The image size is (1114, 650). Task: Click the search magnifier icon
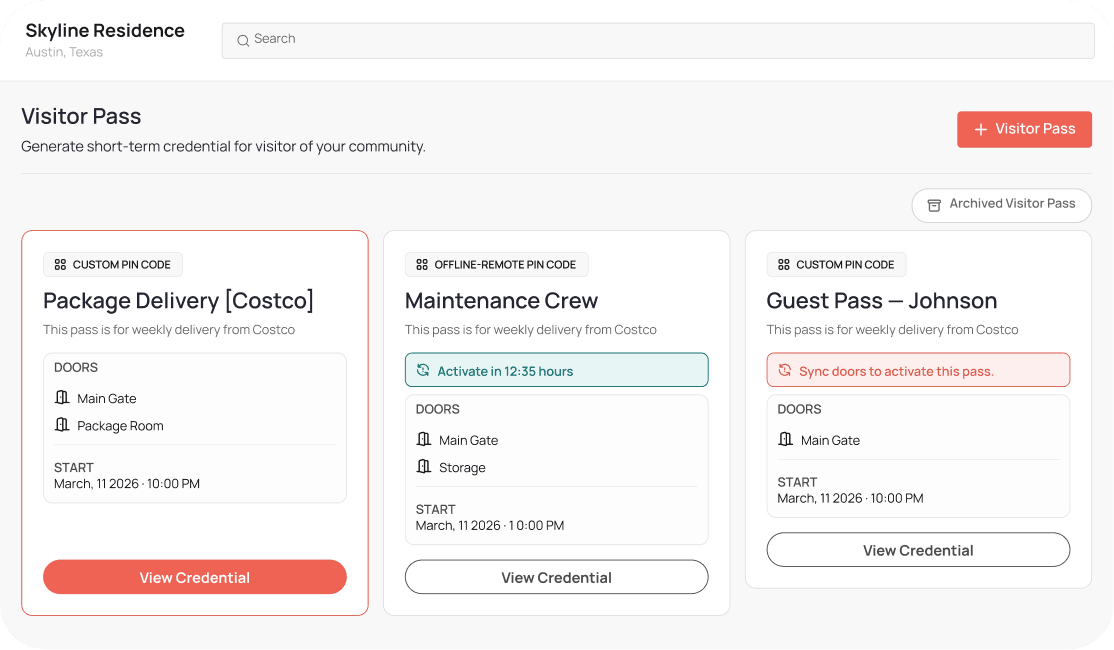coord(243,40)
